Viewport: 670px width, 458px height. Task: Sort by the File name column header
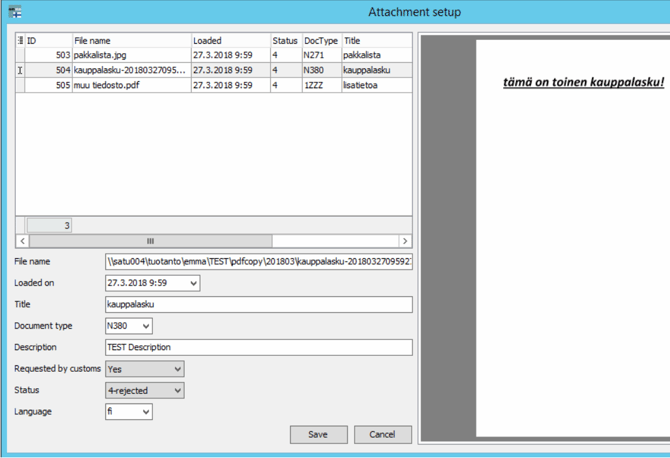click(x=130, y=40)
